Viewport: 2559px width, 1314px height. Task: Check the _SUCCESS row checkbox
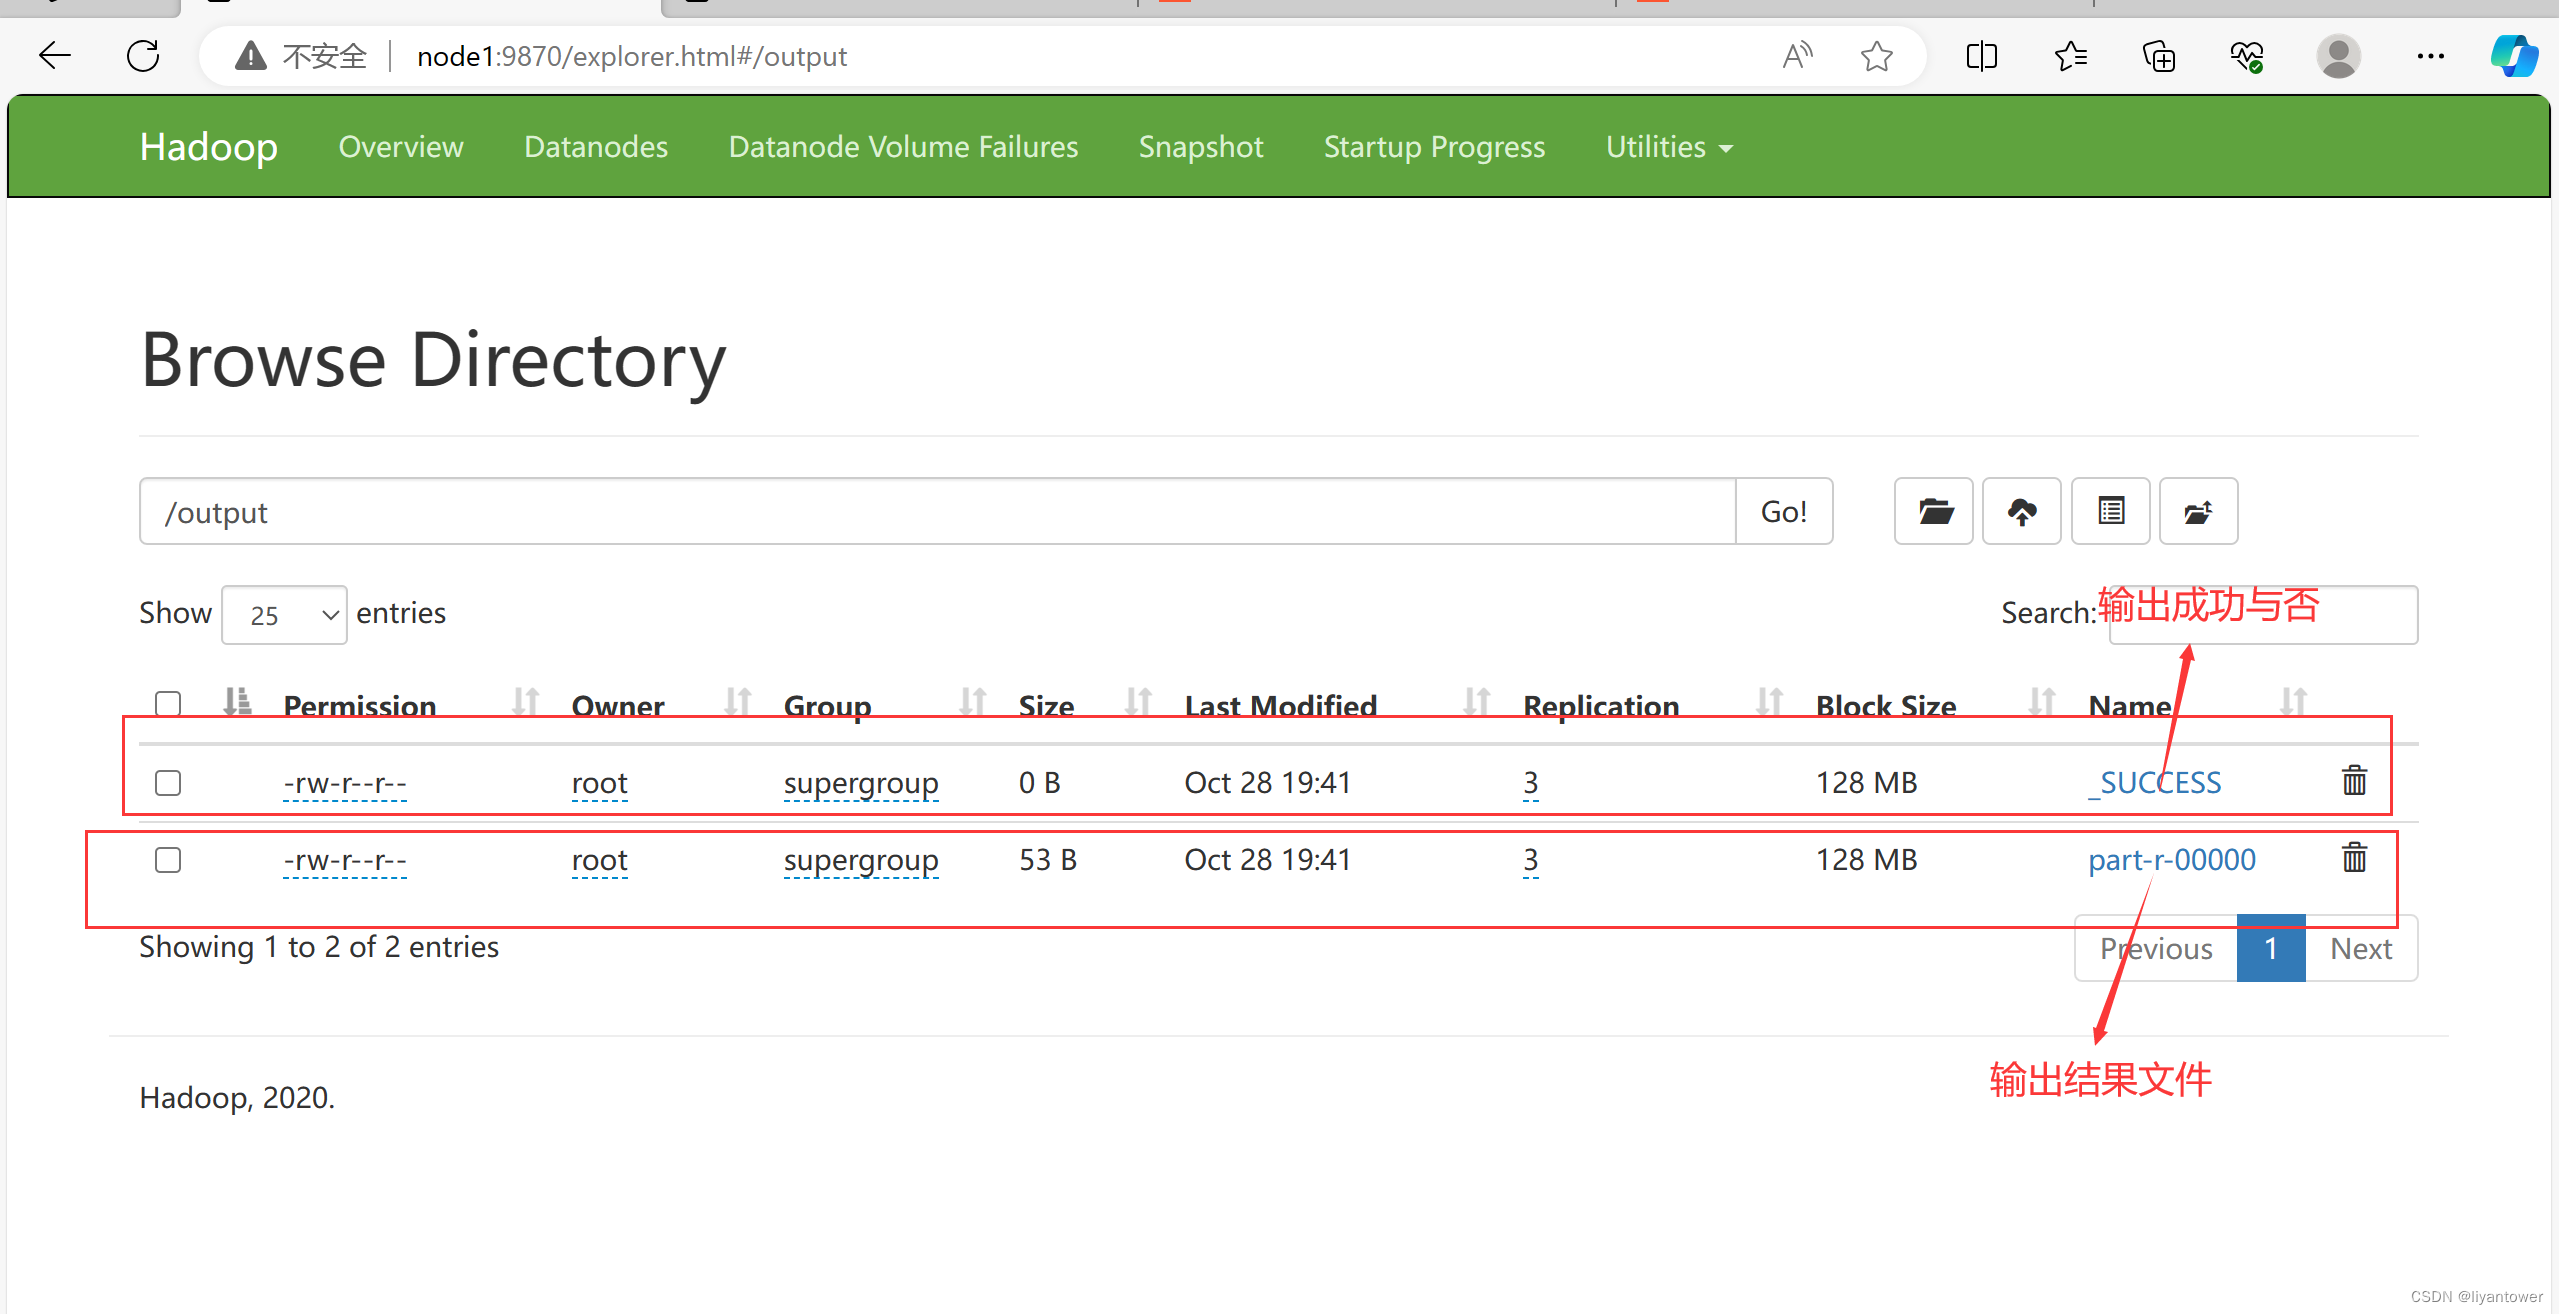coord(168,782)
